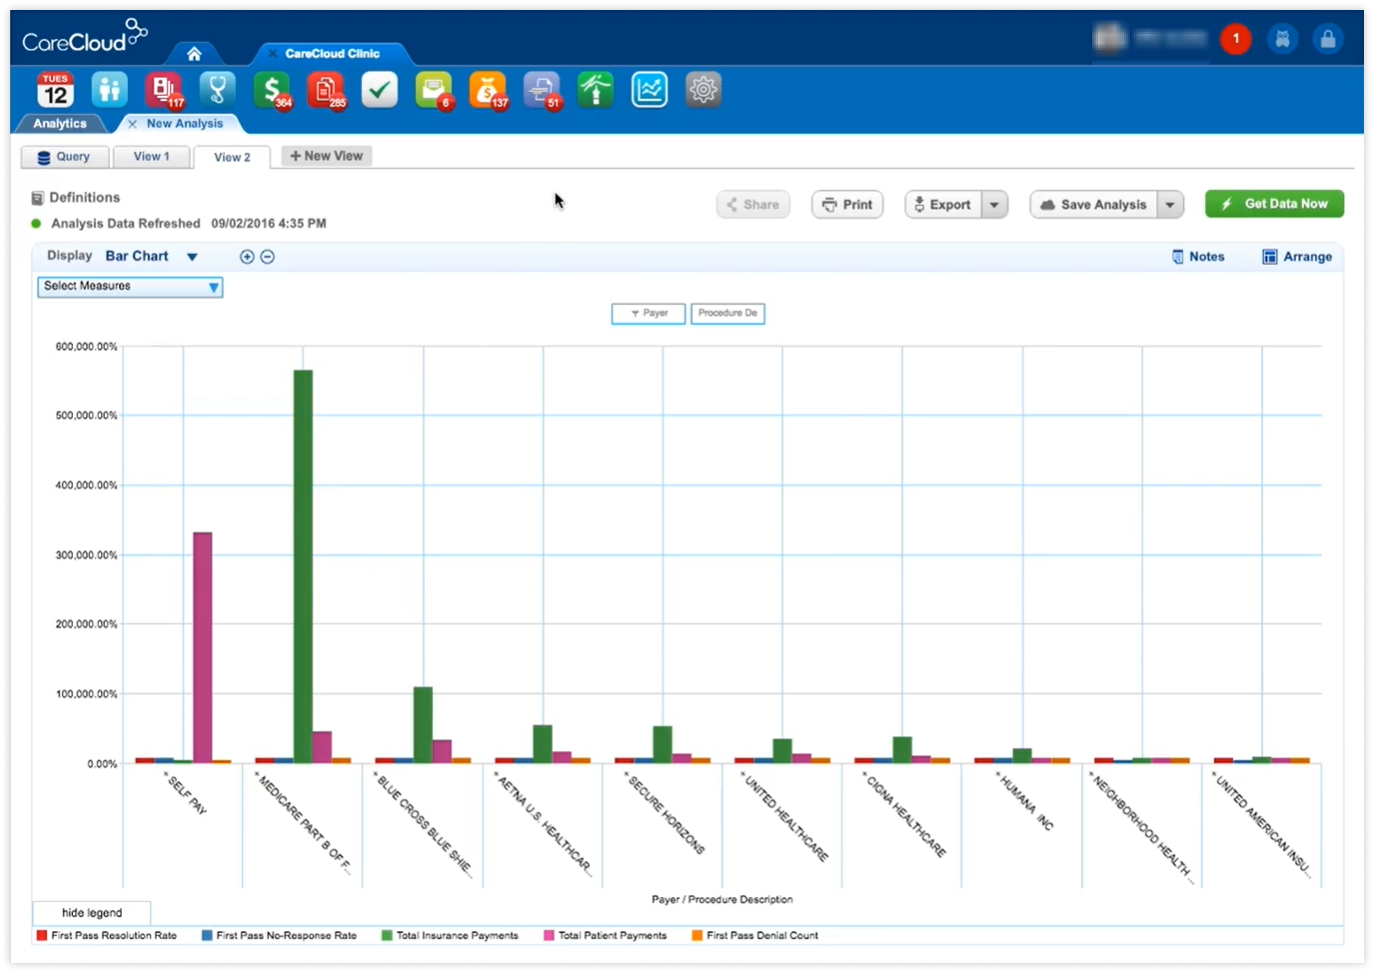Open the Bar Chart display dropdown
This screenshot has width=1374, height=973.
click(x=152, y=257)
